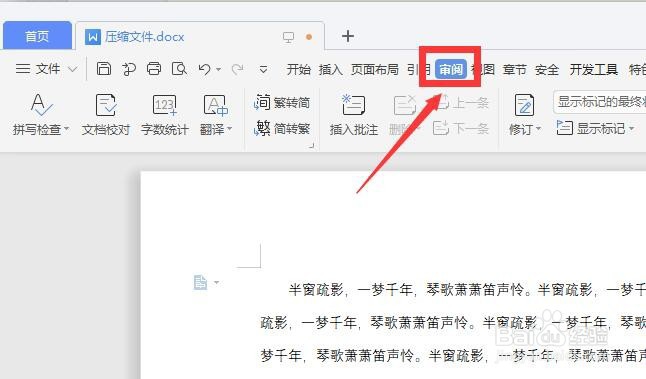Screen dimensions: 646x379
Task: Expand the 显示标记 dropdown arrow
Action: 631,129
